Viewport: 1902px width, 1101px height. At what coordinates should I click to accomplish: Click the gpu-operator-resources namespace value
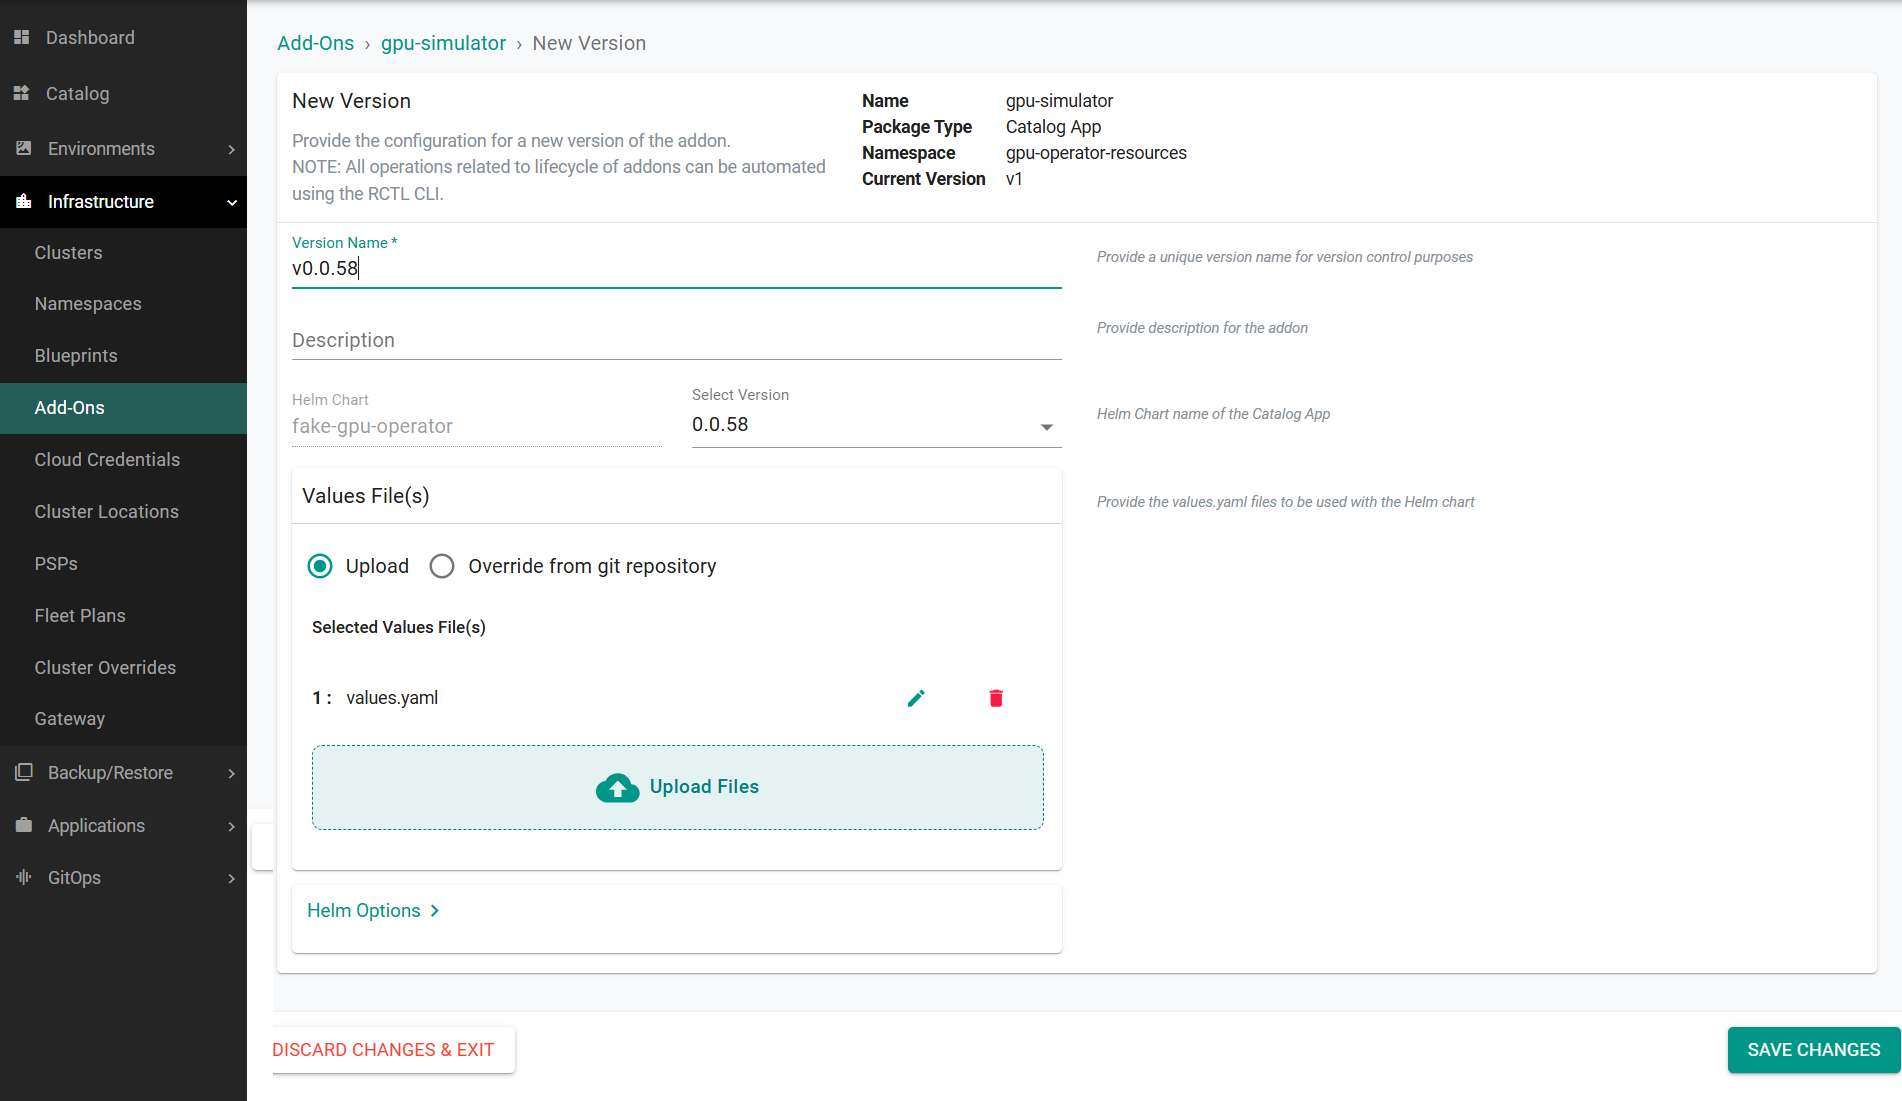[1096, 153]
